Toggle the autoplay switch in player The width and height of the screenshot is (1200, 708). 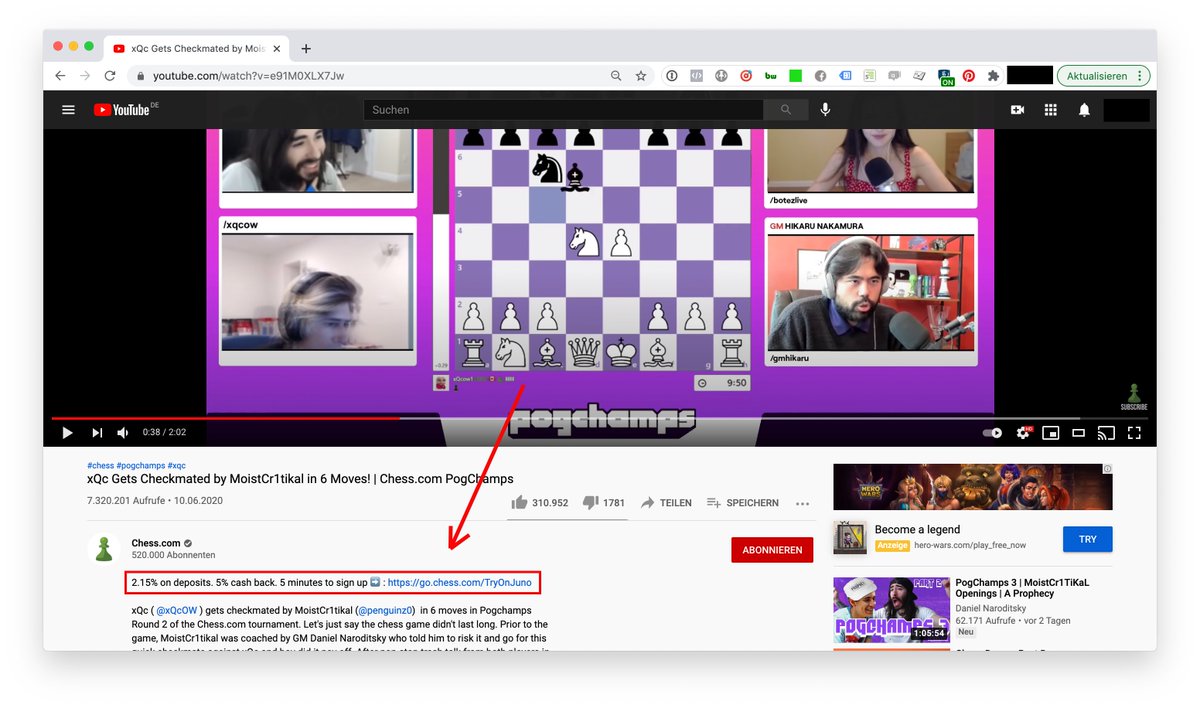click(x=992, y=433)
